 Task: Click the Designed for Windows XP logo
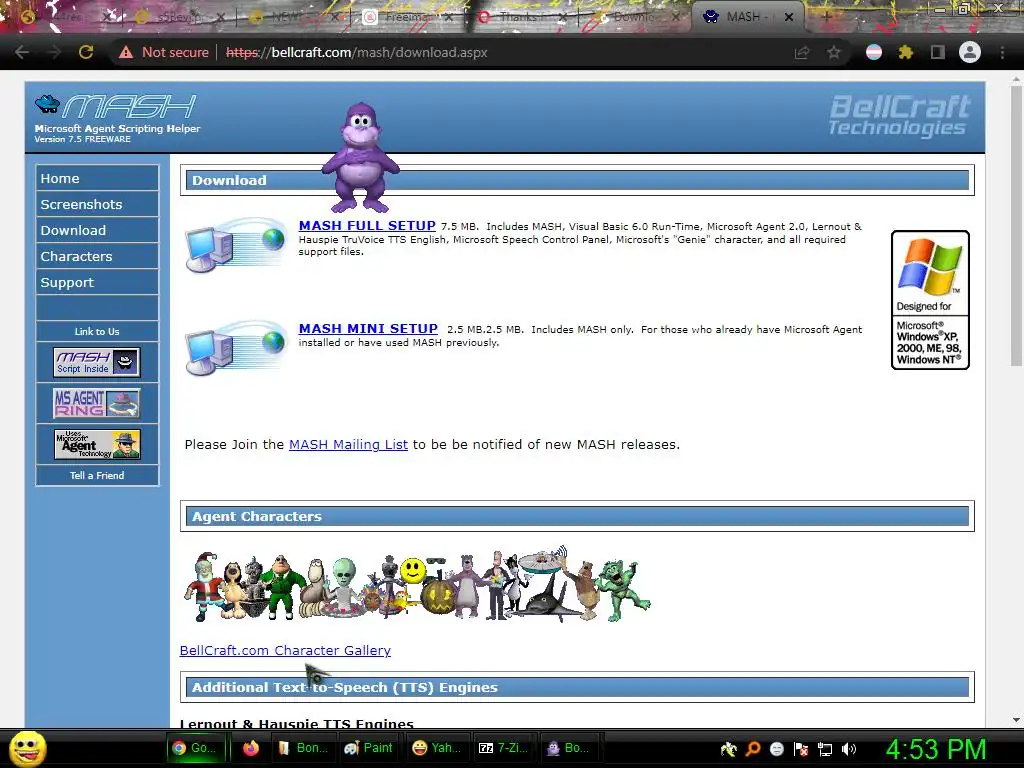coord(930,300)
